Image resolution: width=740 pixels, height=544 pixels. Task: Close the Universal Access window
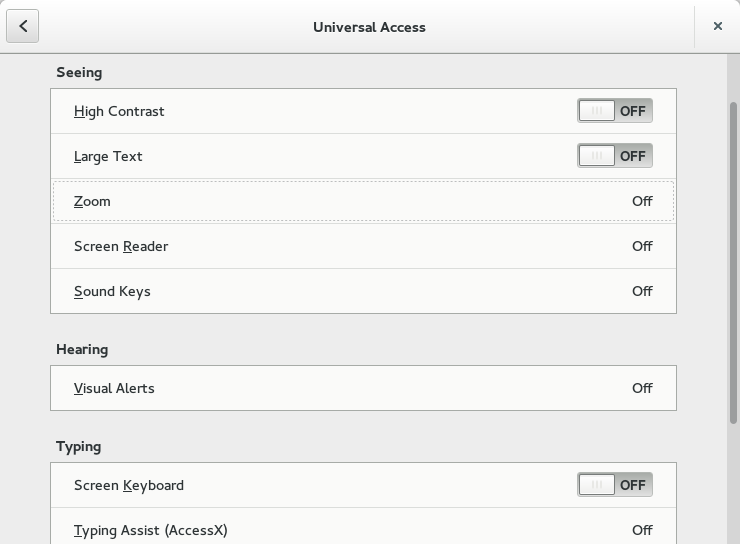tap(717, 27)
